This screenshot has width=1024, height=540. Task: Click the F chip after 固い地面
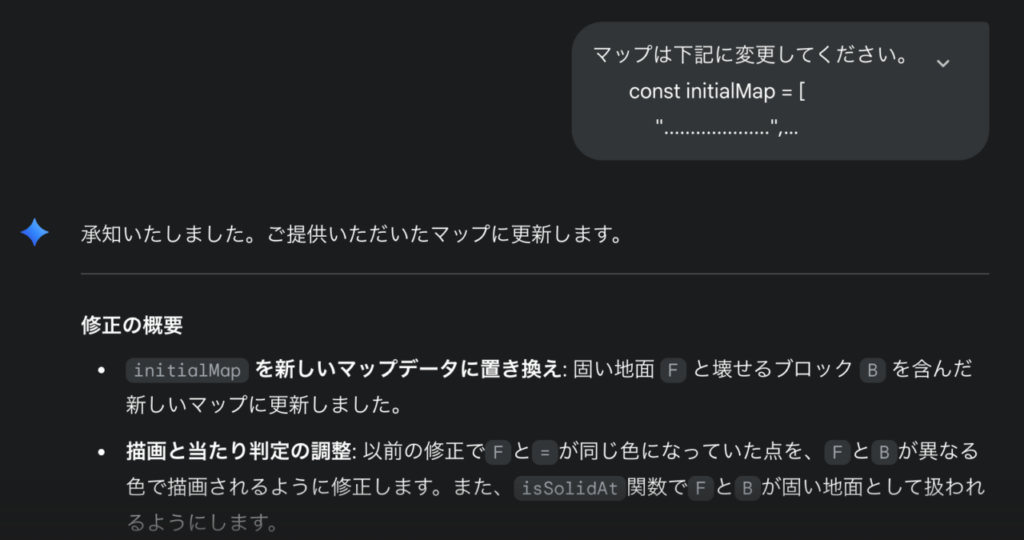click(673, 370)
